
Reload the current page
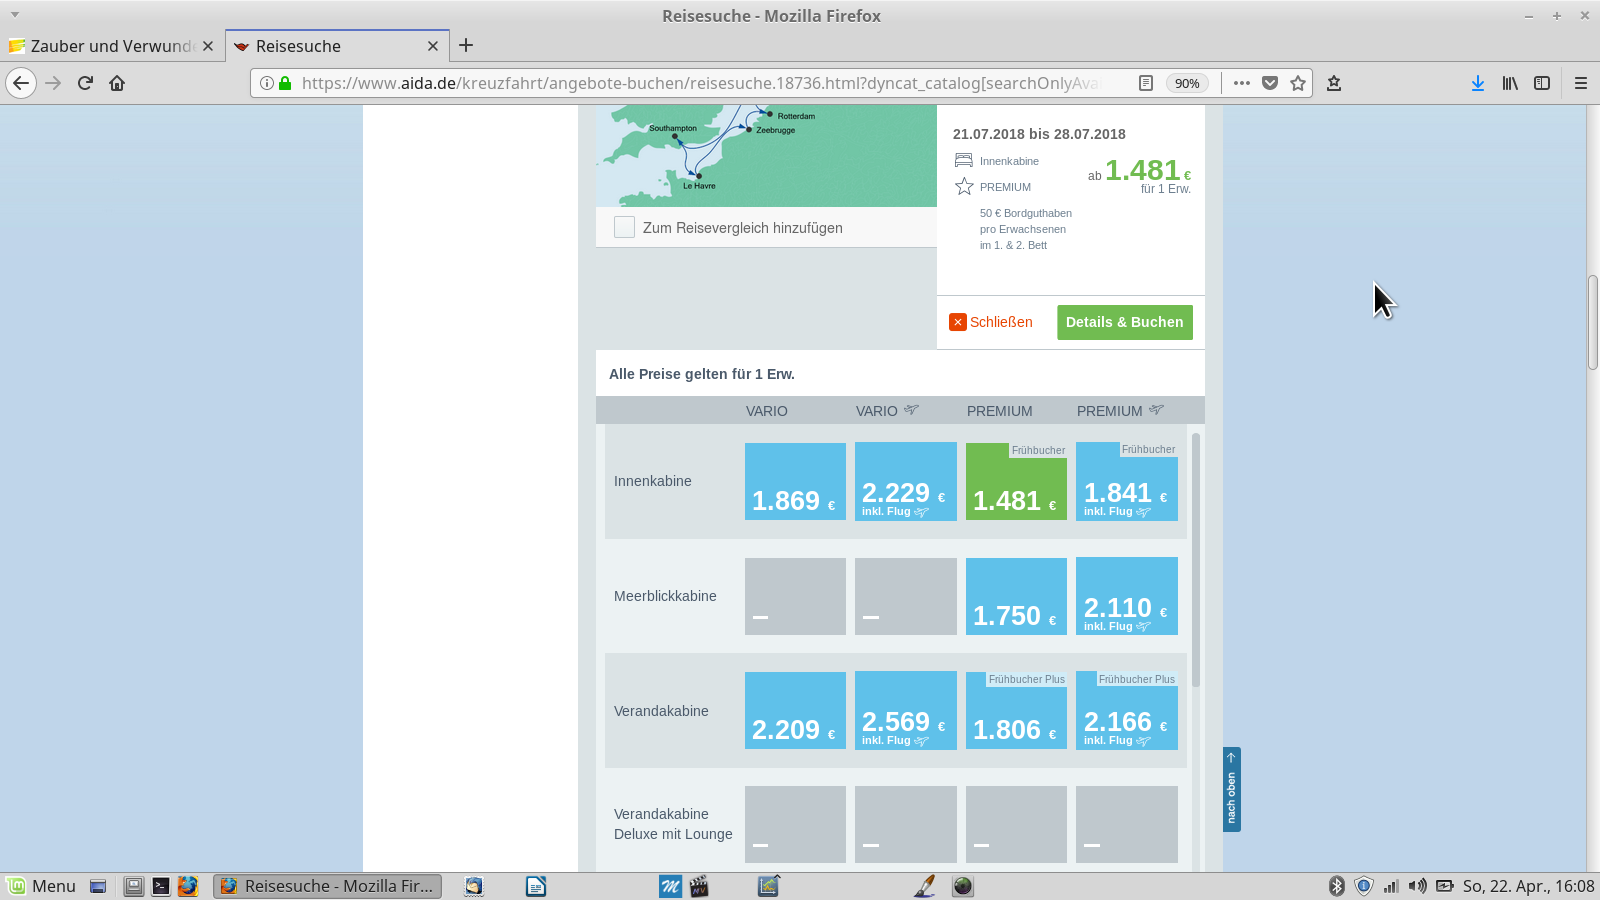85,83
